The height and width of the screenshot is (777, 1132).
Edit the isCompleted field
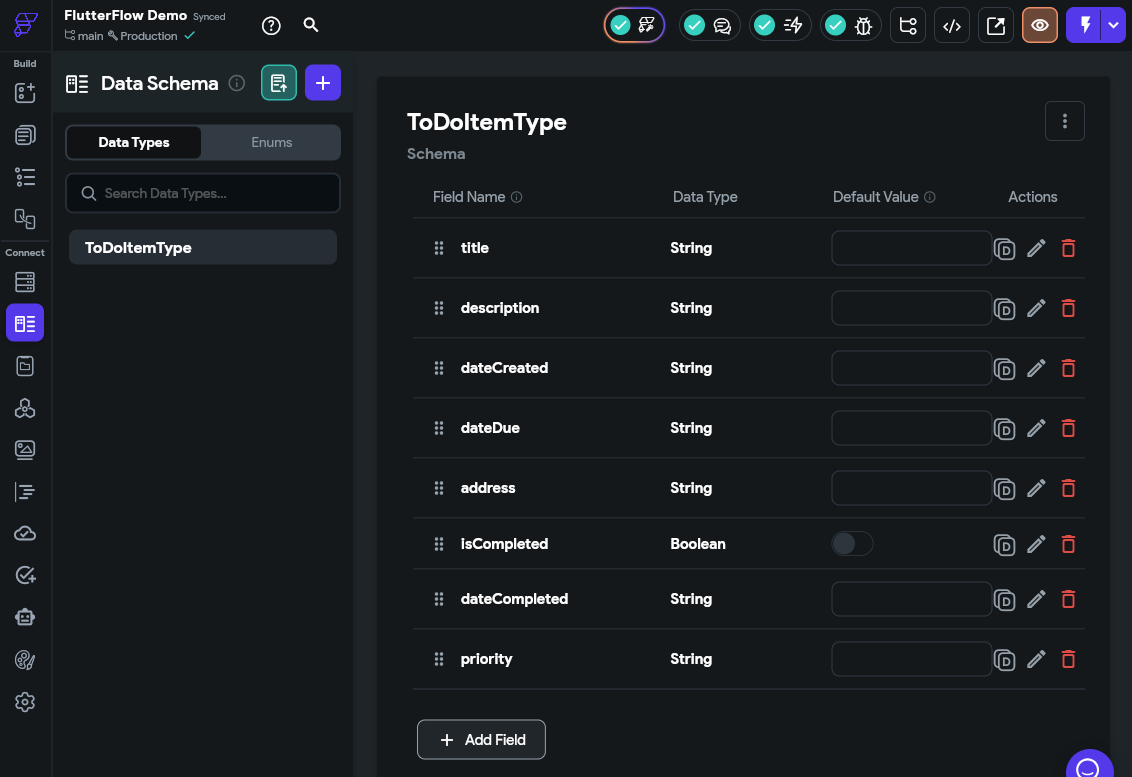pyautogui.click(x=1036, y=544)
